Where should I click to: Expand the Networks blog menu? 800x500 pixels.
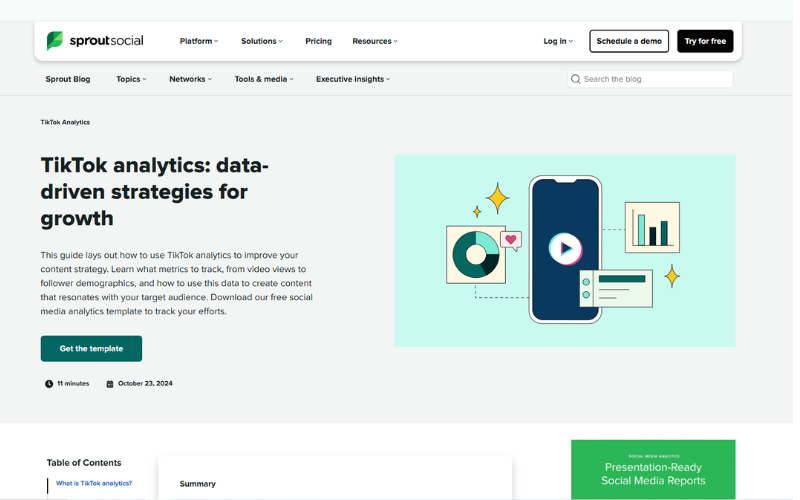(192, 80)
